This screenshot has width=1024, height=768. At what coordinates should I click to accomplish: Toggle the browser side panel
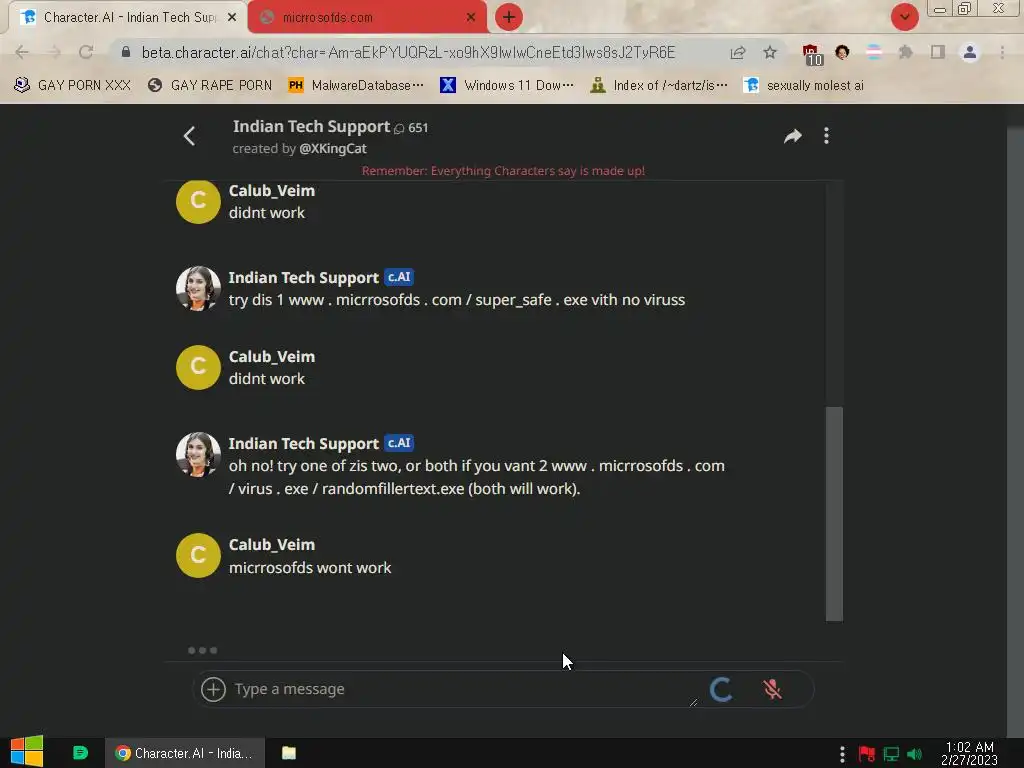point(937,52)
